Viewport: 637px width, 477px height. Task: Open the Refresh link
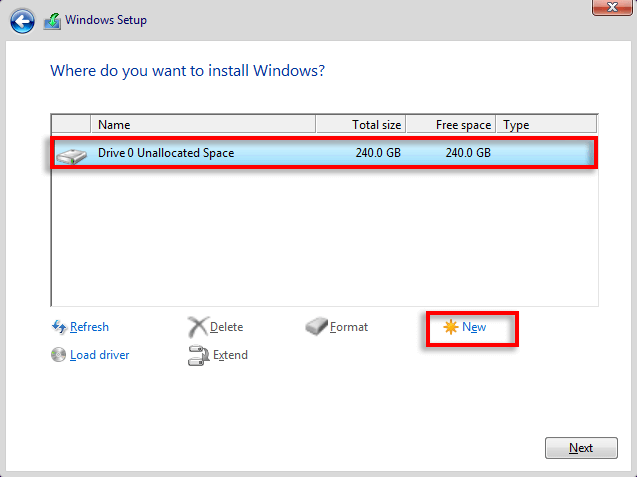click(x=89, y=327)
